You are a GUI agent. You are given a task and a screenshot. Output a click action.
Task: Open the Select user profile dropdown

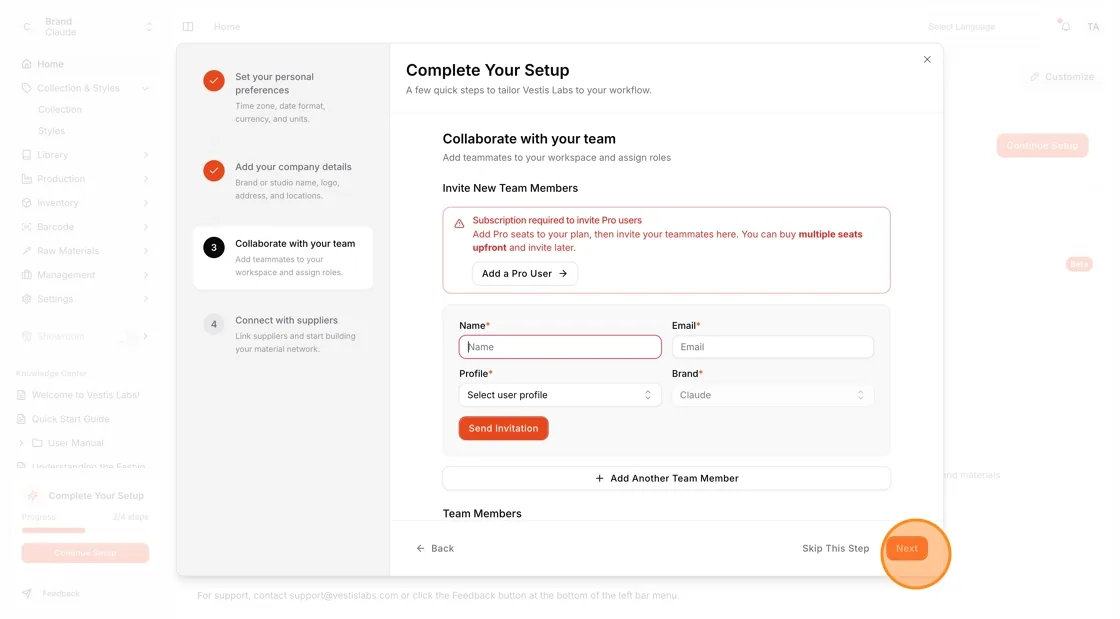click(x=559, y=395)
